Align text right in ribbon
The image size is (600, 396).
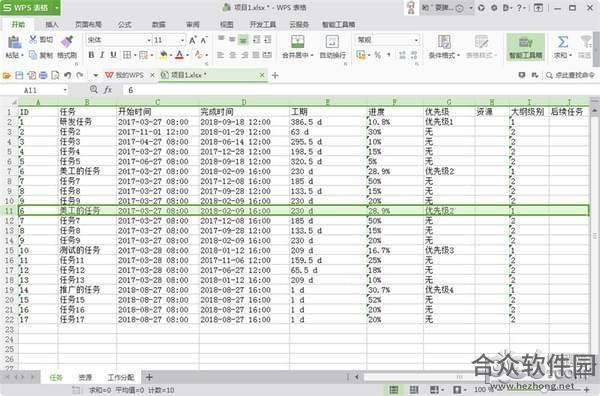tap(244, 55)
